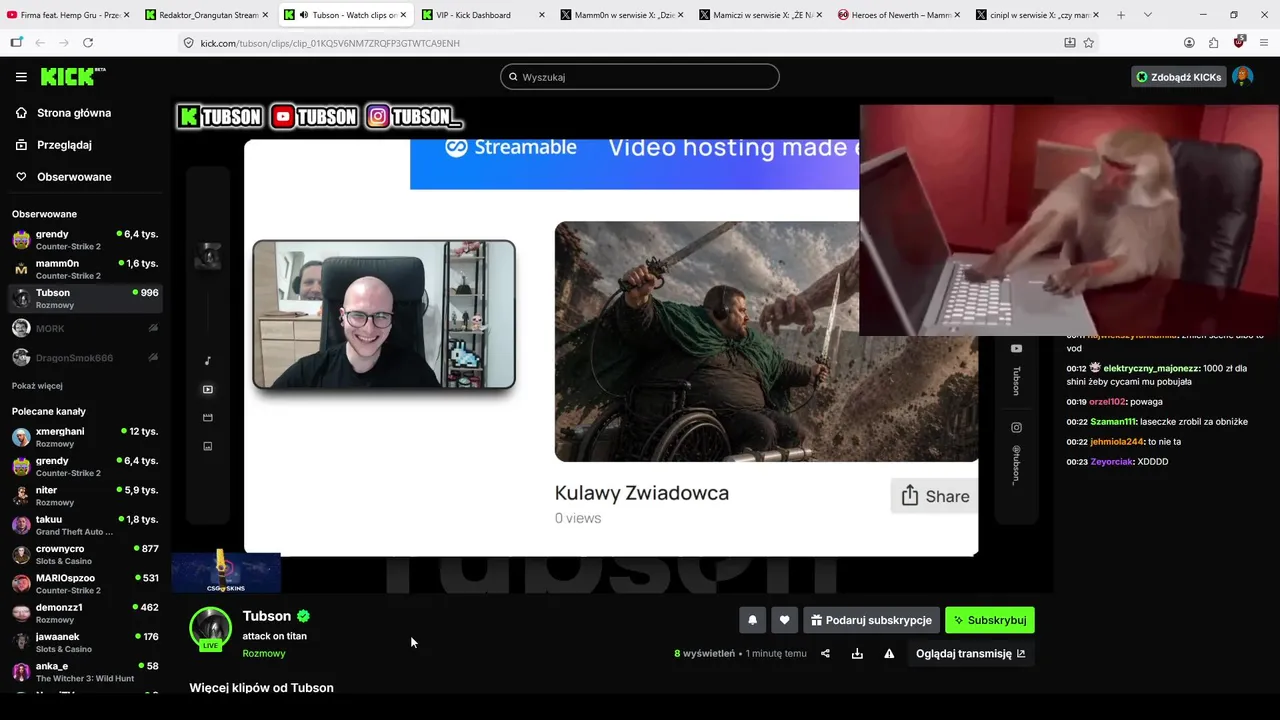Click the share clip icon

click(825, 654)
